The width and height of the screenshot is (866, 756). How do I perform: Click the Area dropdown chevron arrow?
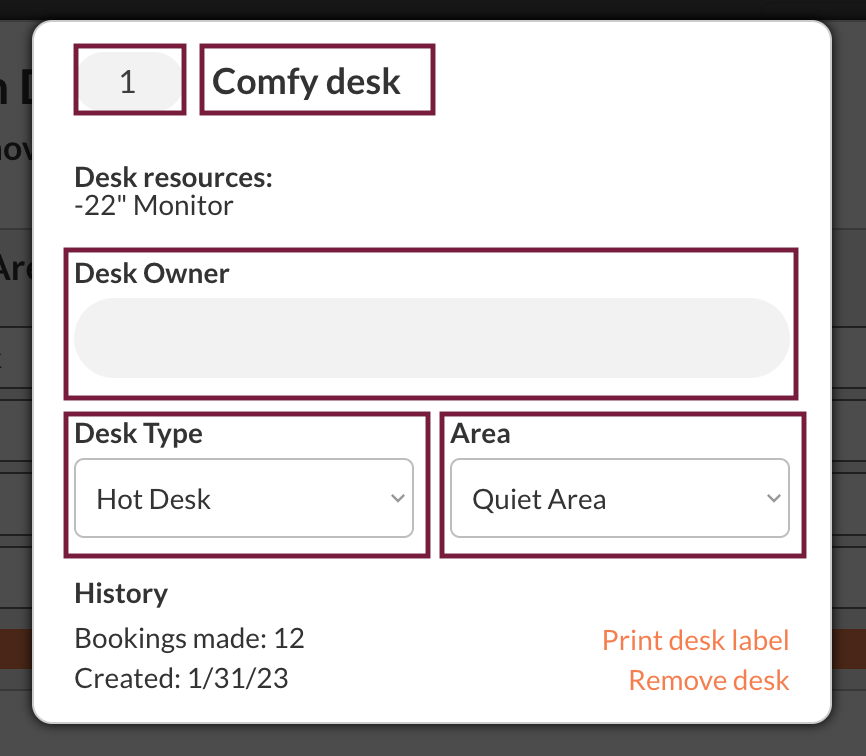pos(773,498)
